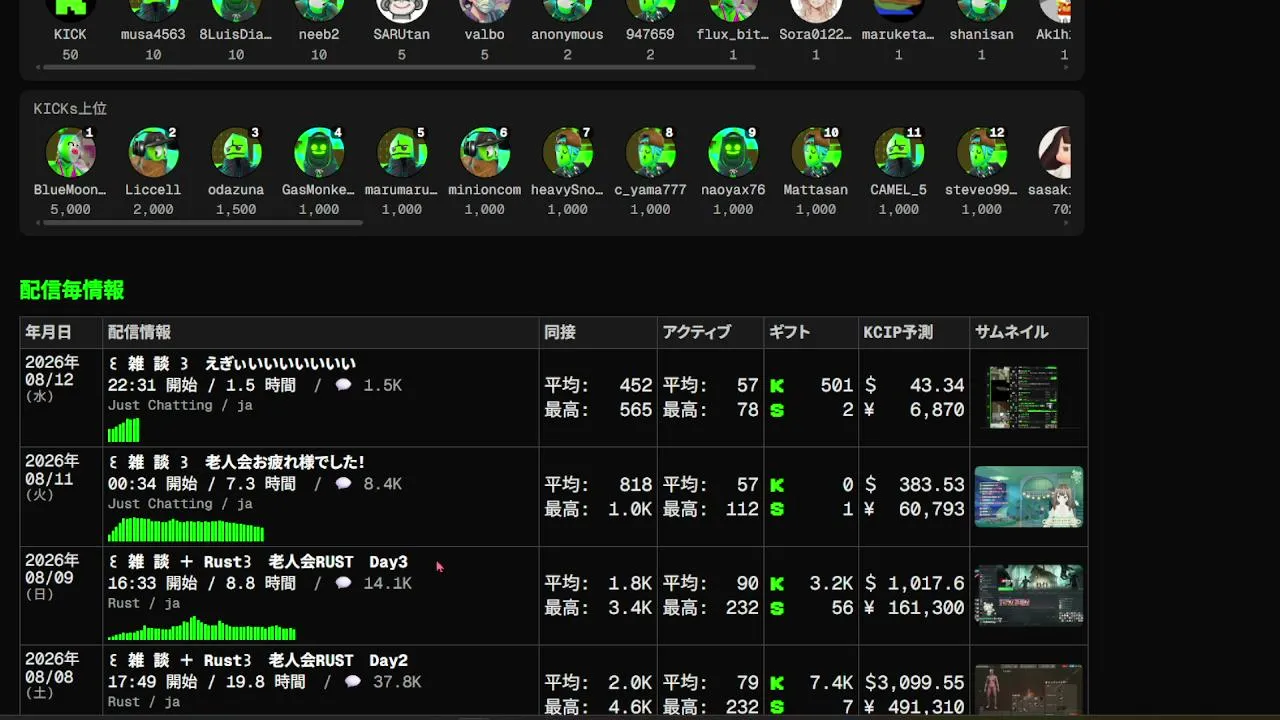Open odazuna's avatar ranked third

click(237, 153)
